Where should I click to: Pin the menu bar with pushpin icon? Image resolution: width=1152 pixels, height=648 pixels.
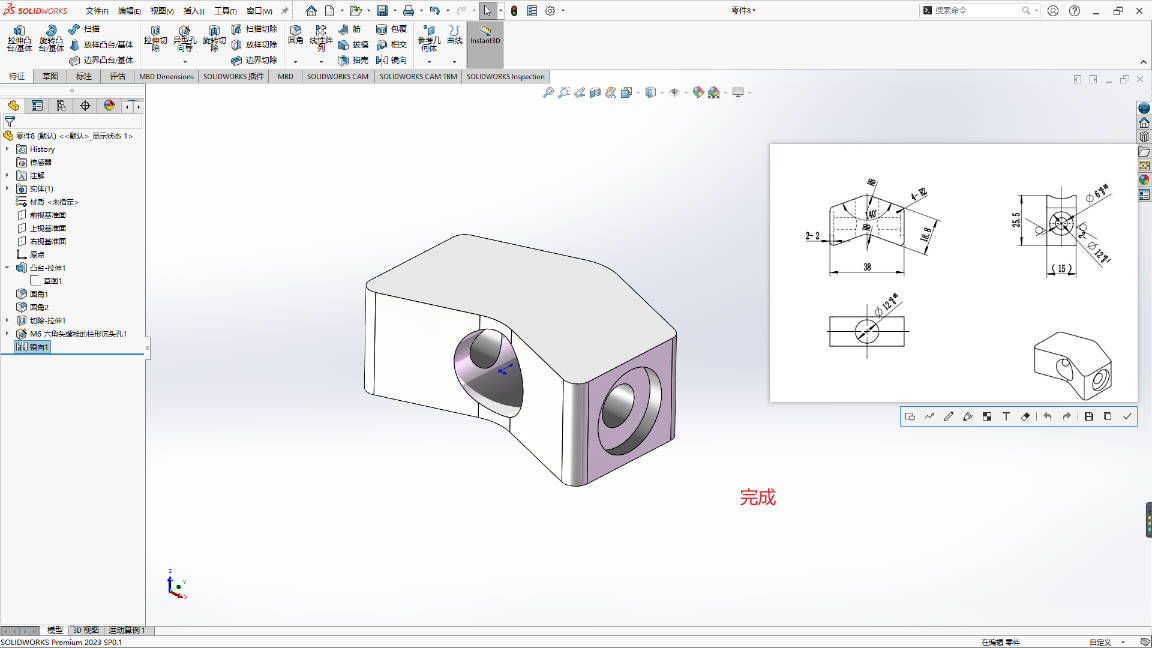[x=285, y=10]
